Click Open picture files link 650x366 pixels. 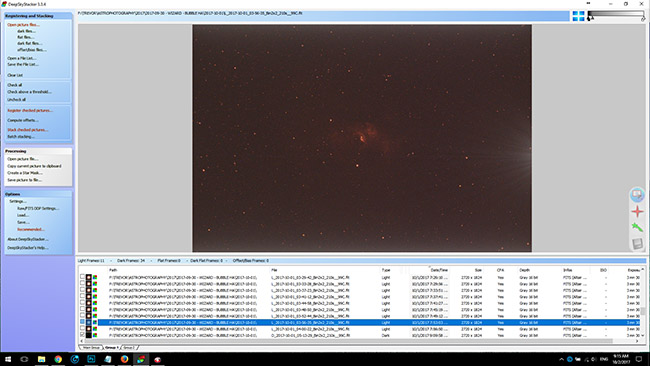23,25
